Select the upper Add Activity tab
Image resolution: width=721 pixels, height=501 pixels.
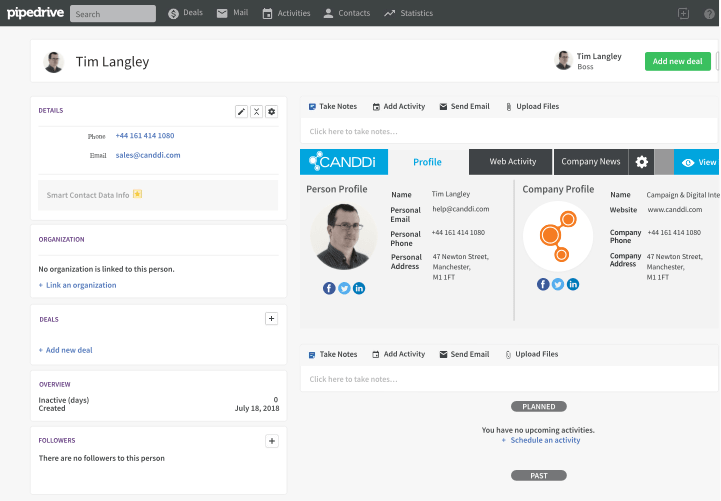[x=399, y=107]
